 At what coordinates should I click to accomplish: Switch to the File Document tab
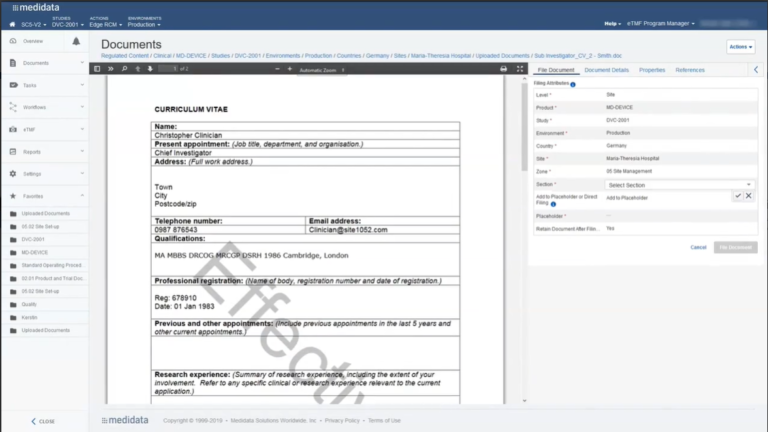pos(555,70)
